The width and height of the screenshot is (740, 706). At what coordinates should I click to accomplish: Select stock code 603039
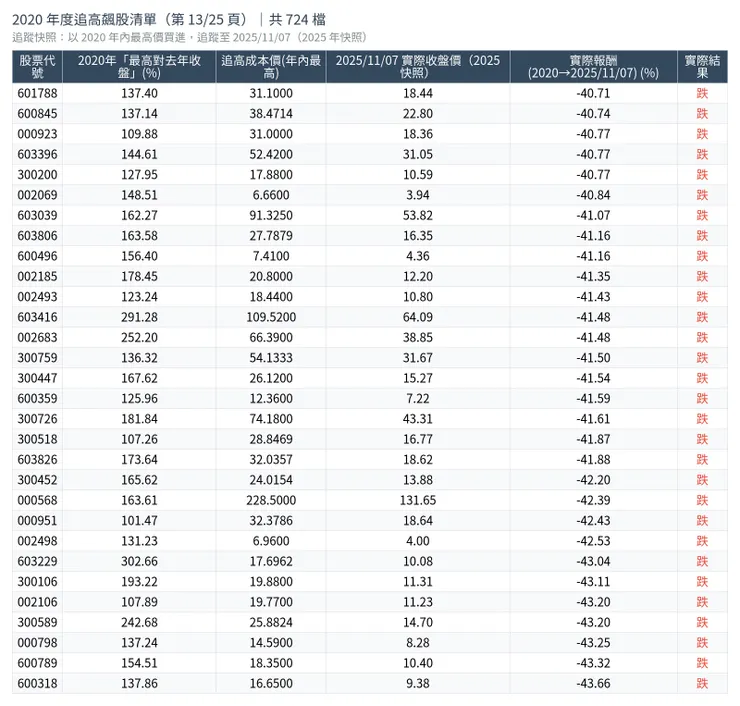coord(37,215)
